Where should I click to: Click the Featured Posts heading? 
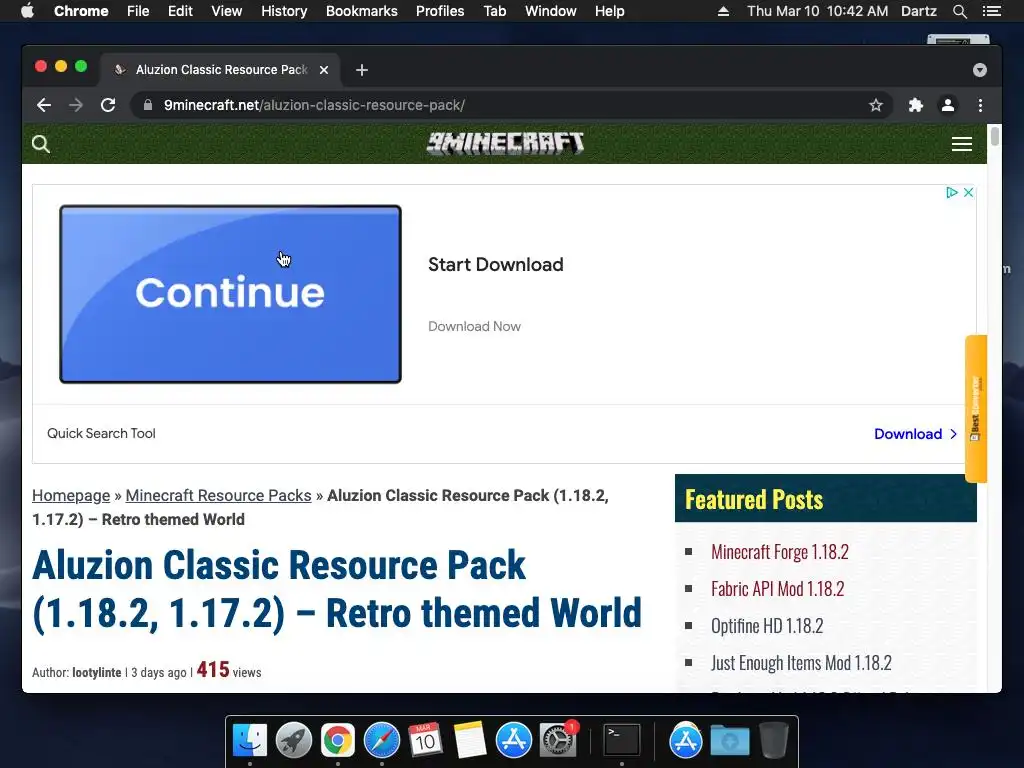pyautogui.click(x=754, y=500)
